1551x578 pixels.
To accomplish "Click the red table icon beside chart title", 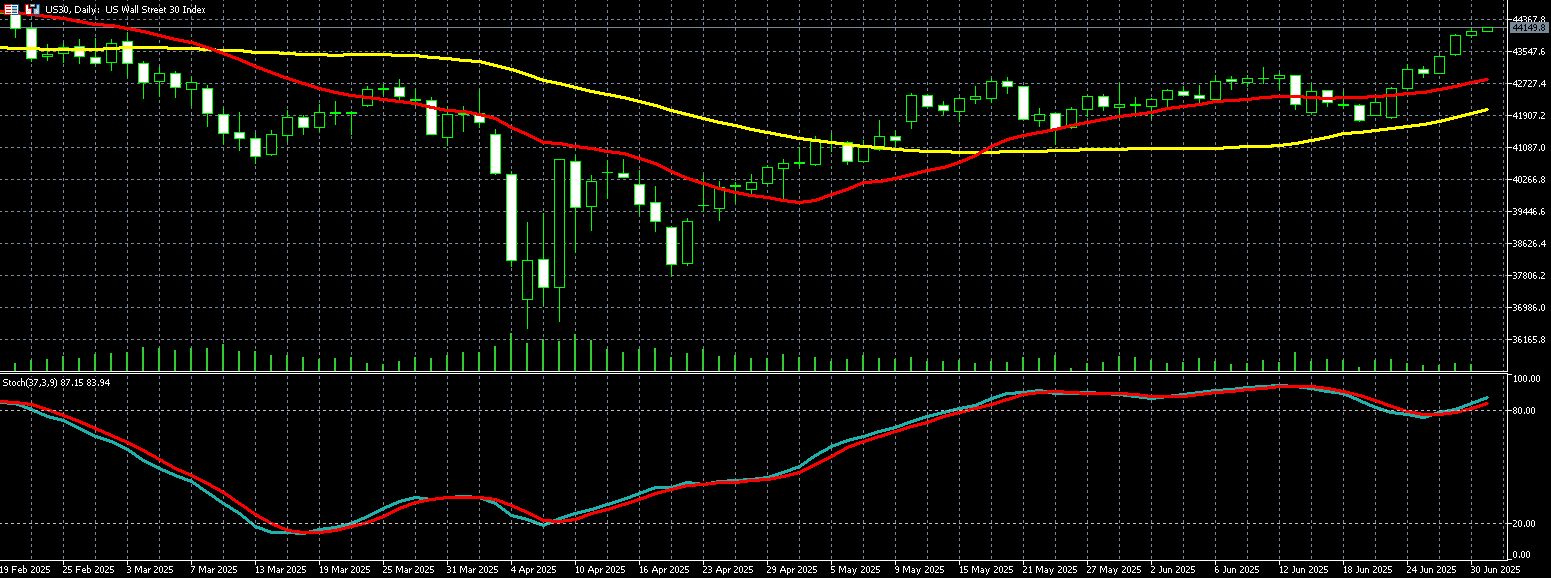I will [x=13, y=9].
